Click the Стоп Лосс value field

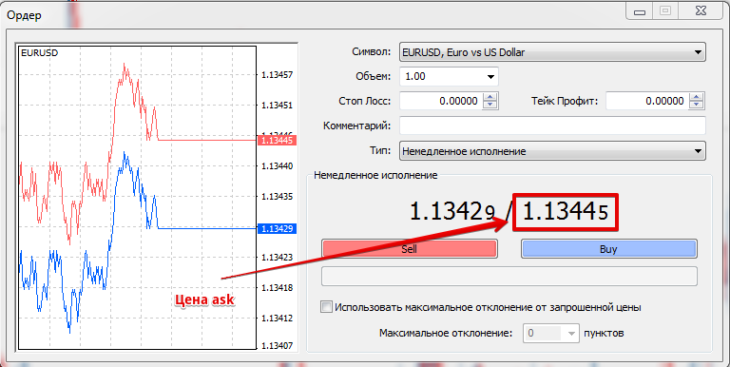click(x=441, y=101)
